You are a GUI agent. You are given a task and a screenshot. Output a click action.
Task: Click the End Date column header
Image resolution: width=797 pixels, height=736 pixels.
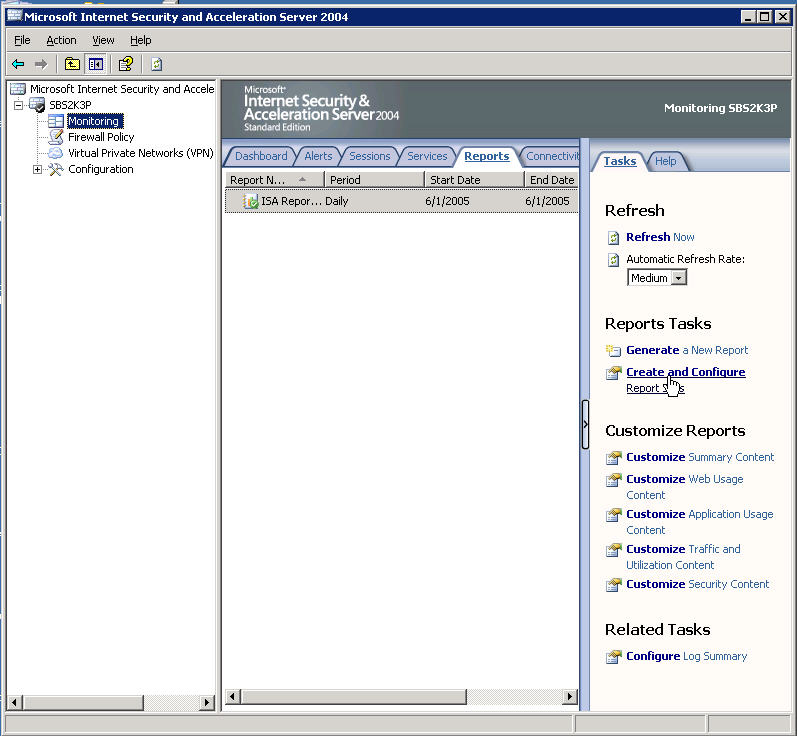click(x=552, y=179)
